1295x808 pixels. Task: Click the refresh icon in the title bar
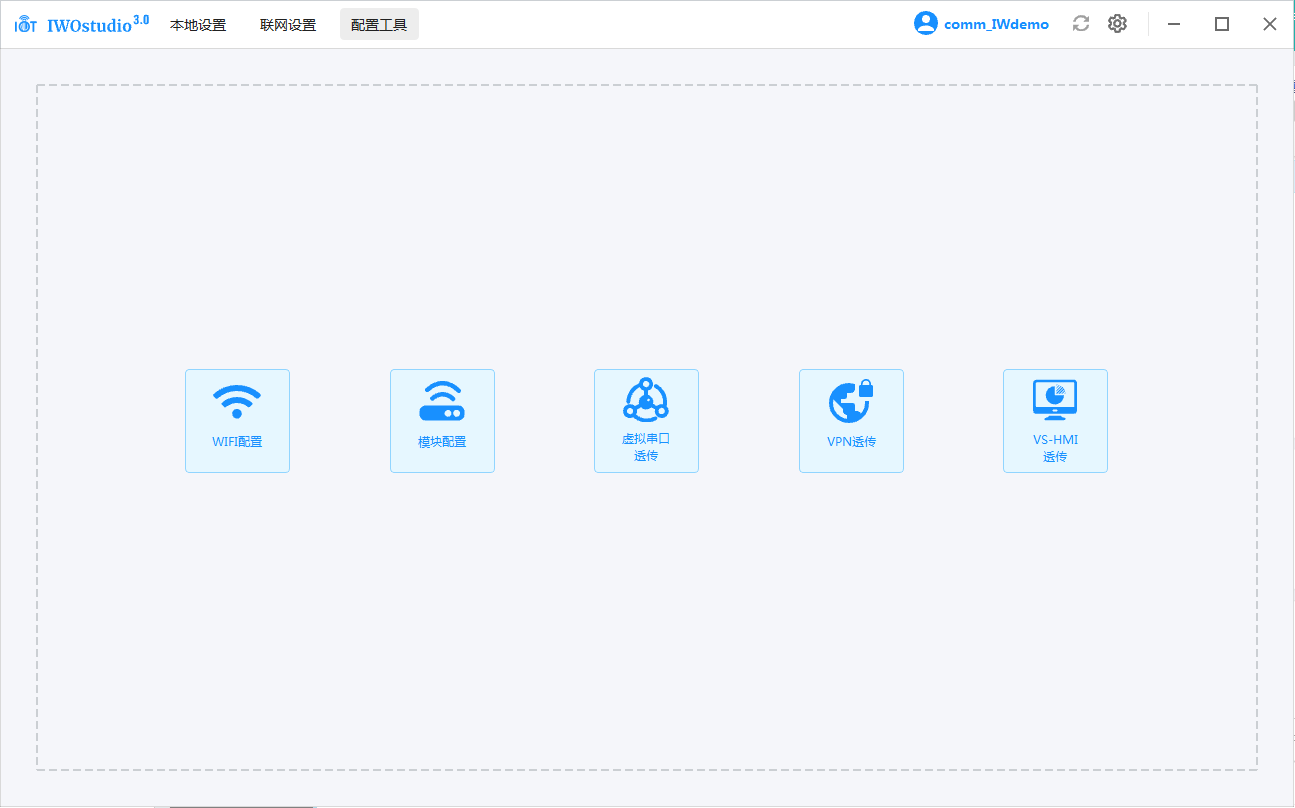pyautogui.click(x=1081, y=24)
